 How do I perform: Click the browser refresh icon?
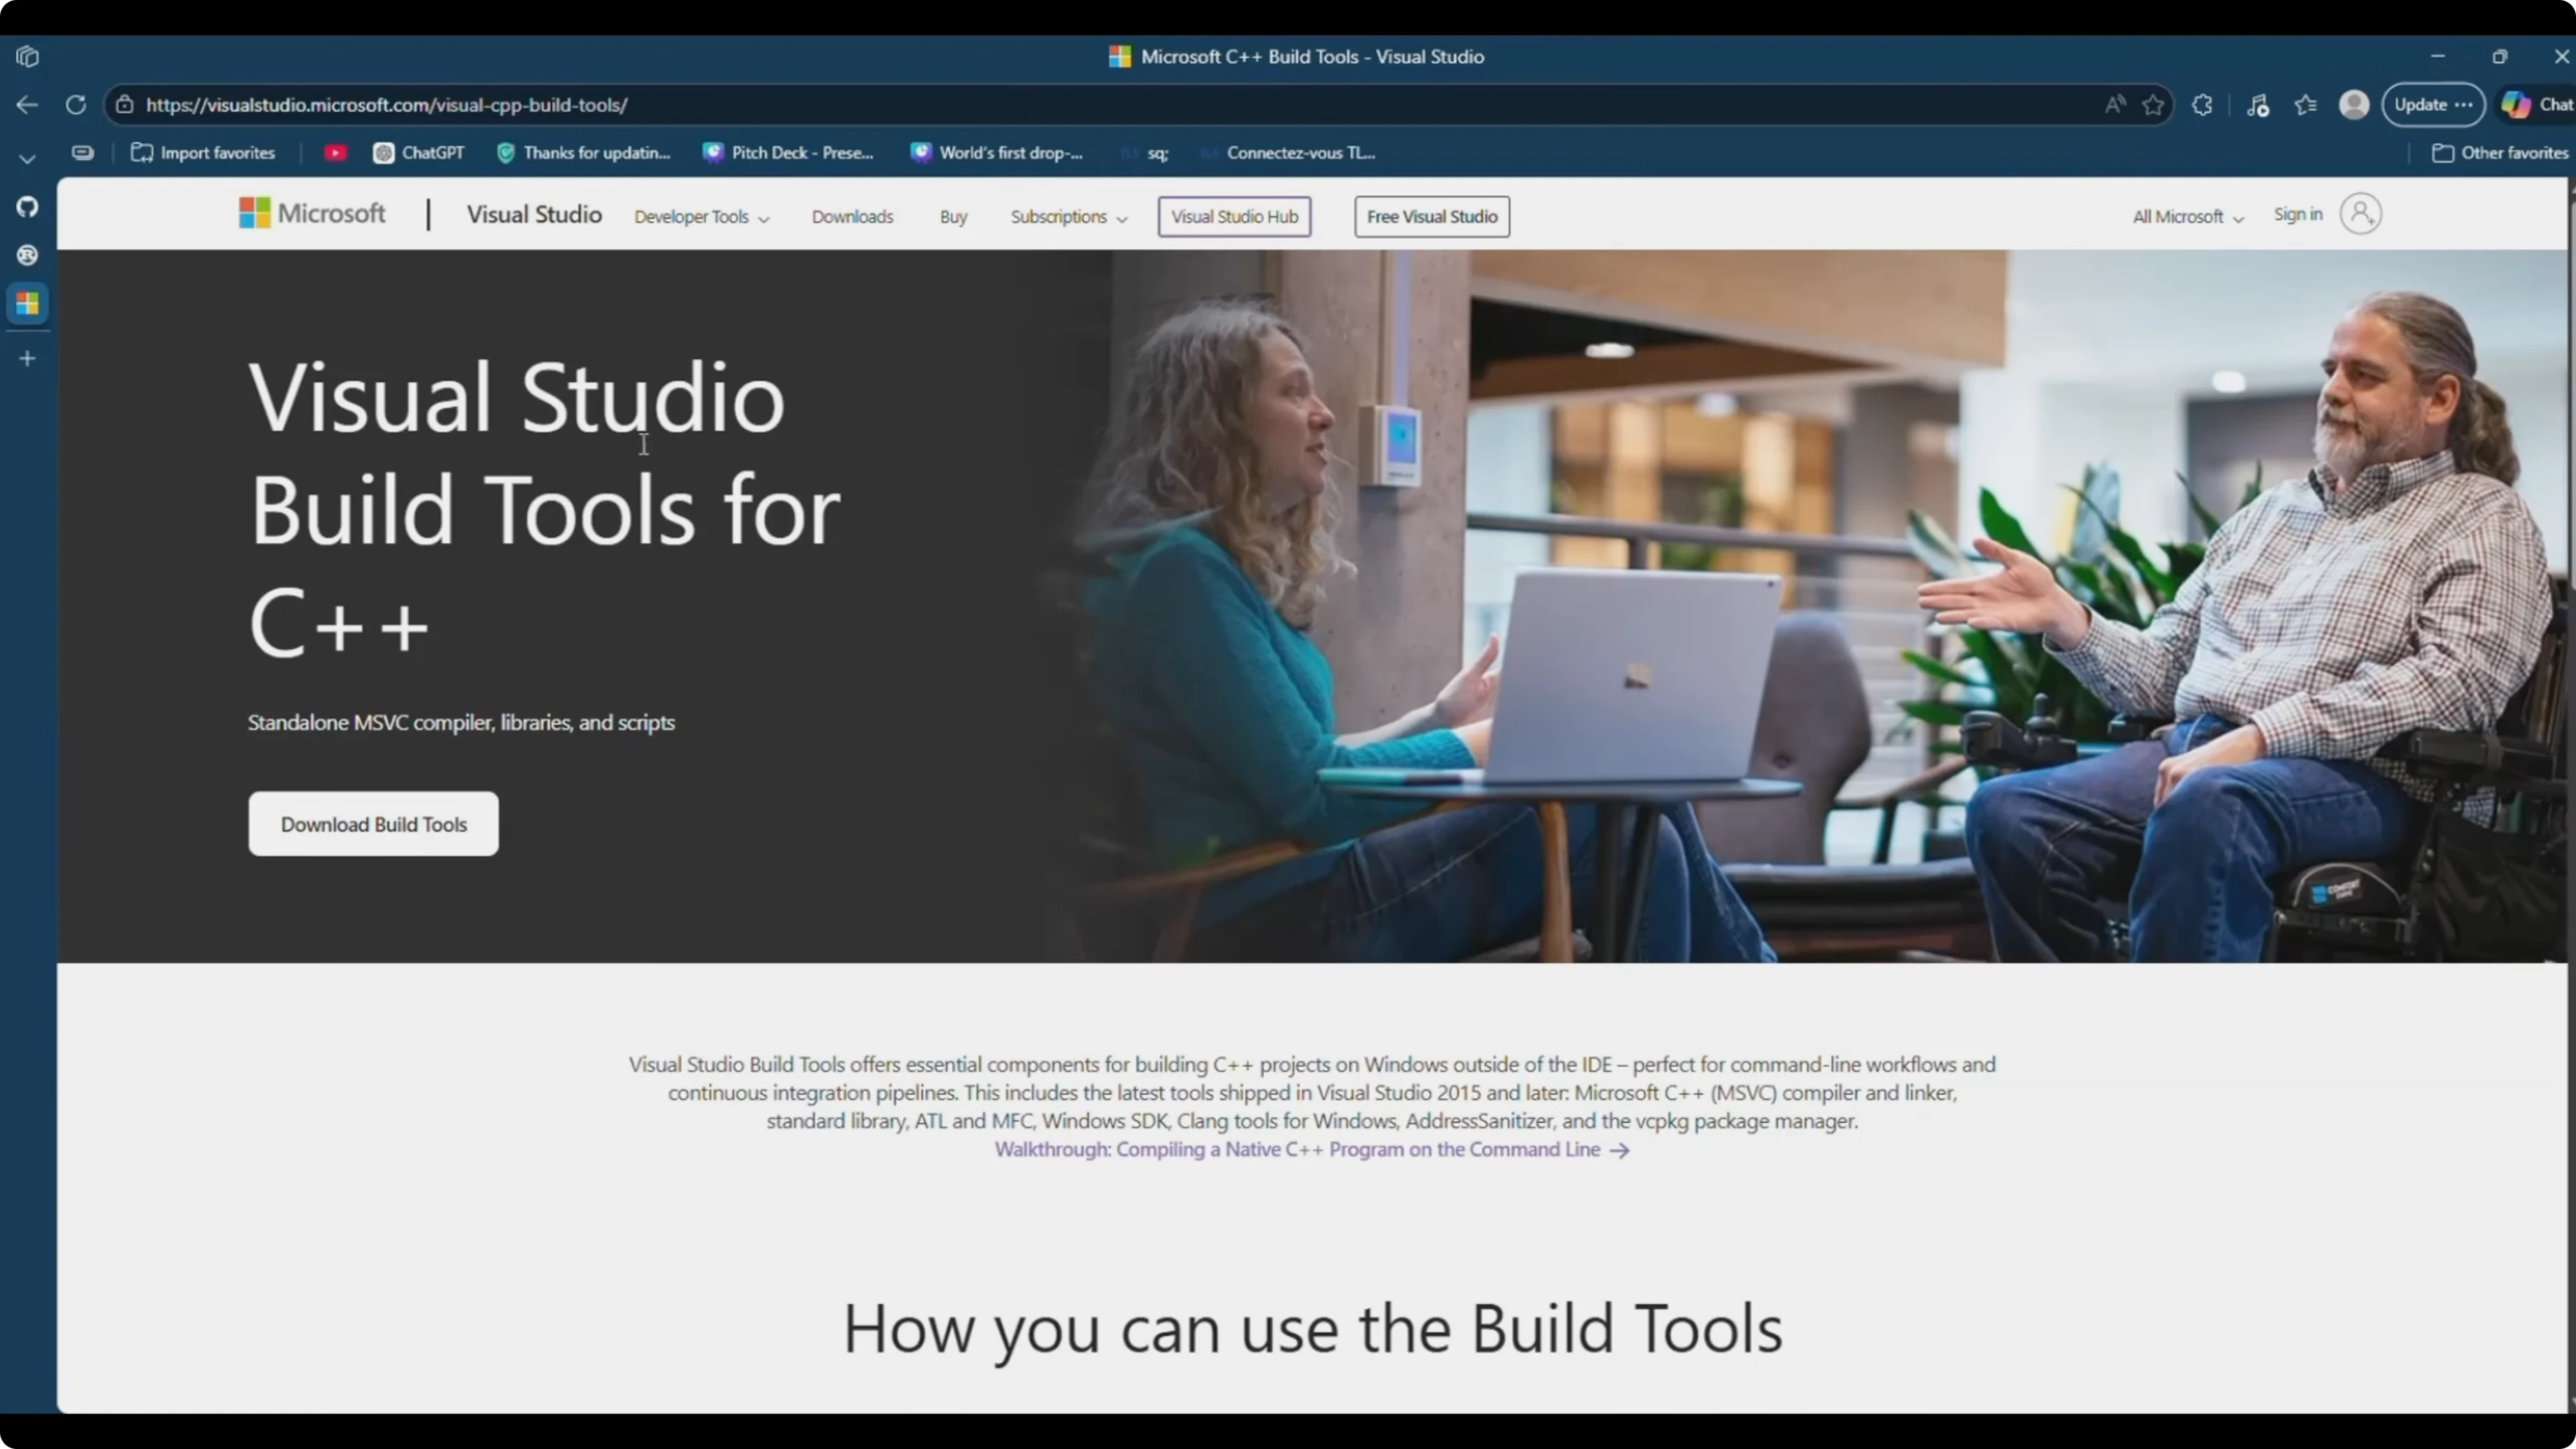(76, 105)
